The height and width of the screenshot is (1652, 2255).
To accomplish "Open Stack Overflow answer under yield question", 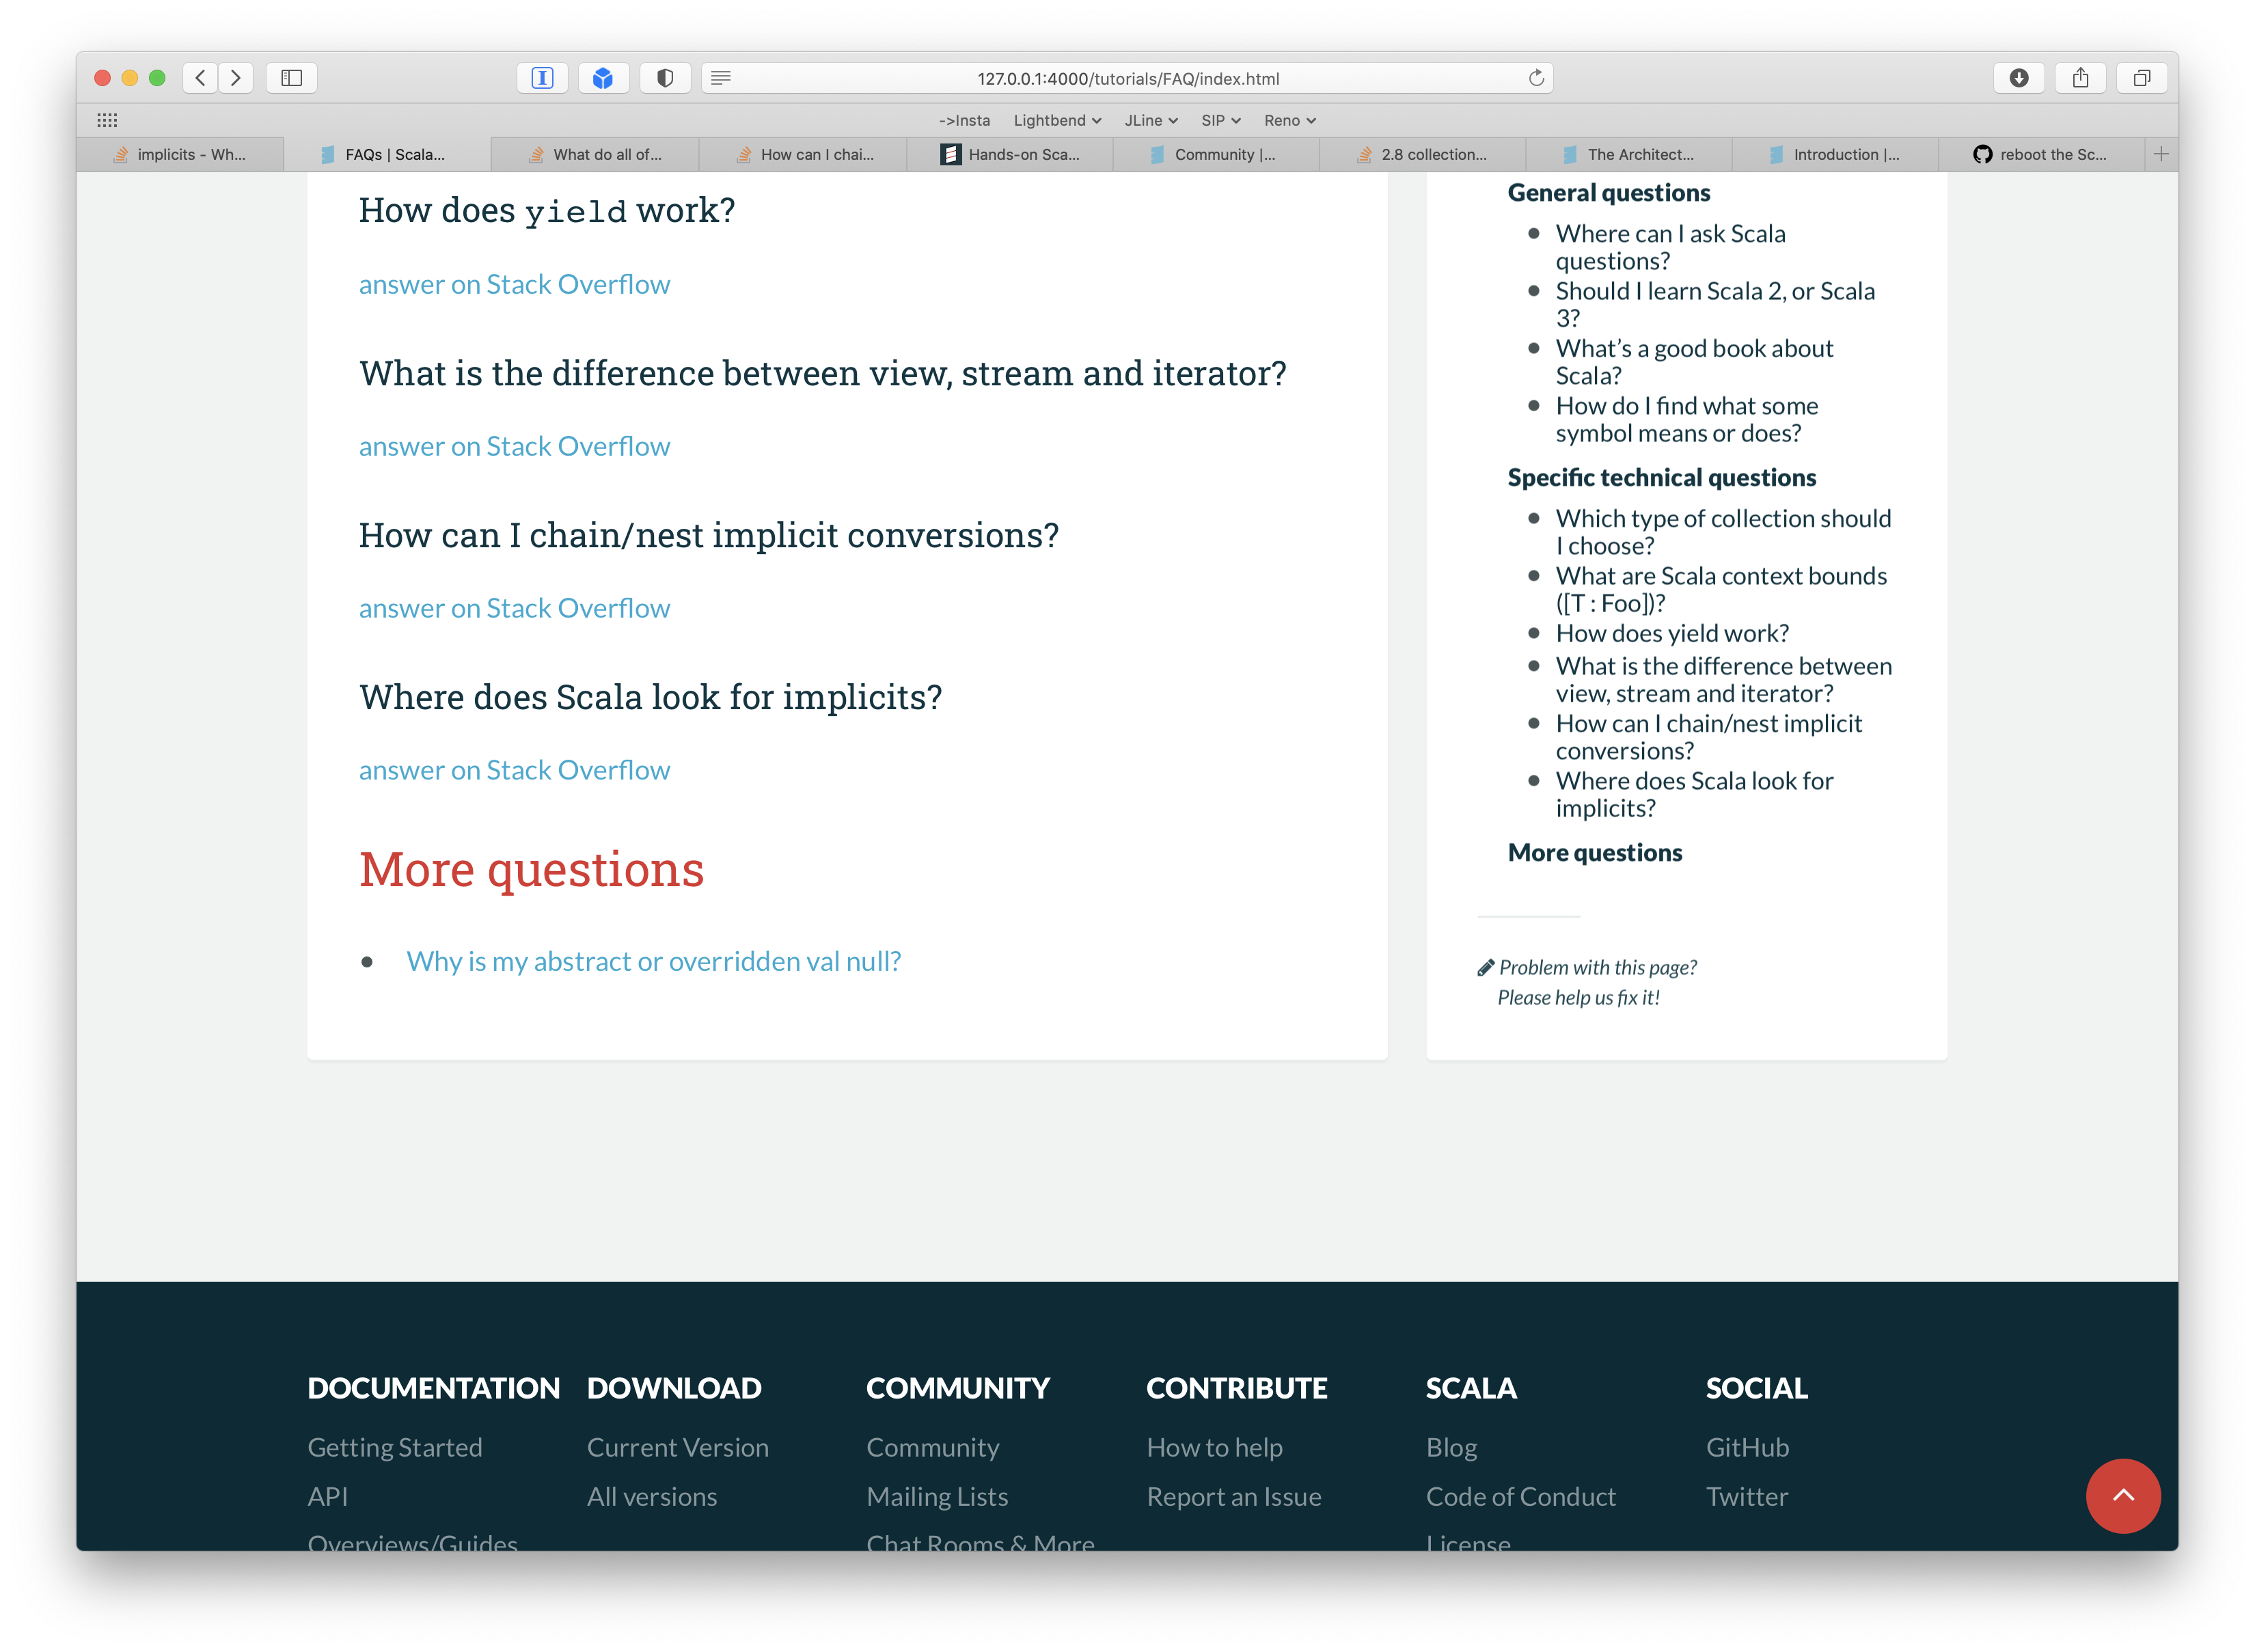I will click(514, 284).
